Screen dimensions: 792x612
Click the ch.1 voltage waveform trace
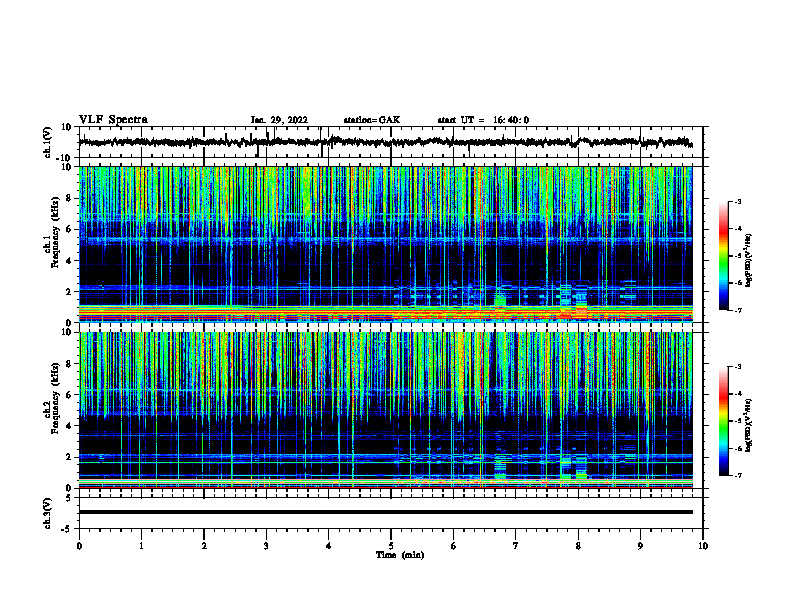point(385,142)
